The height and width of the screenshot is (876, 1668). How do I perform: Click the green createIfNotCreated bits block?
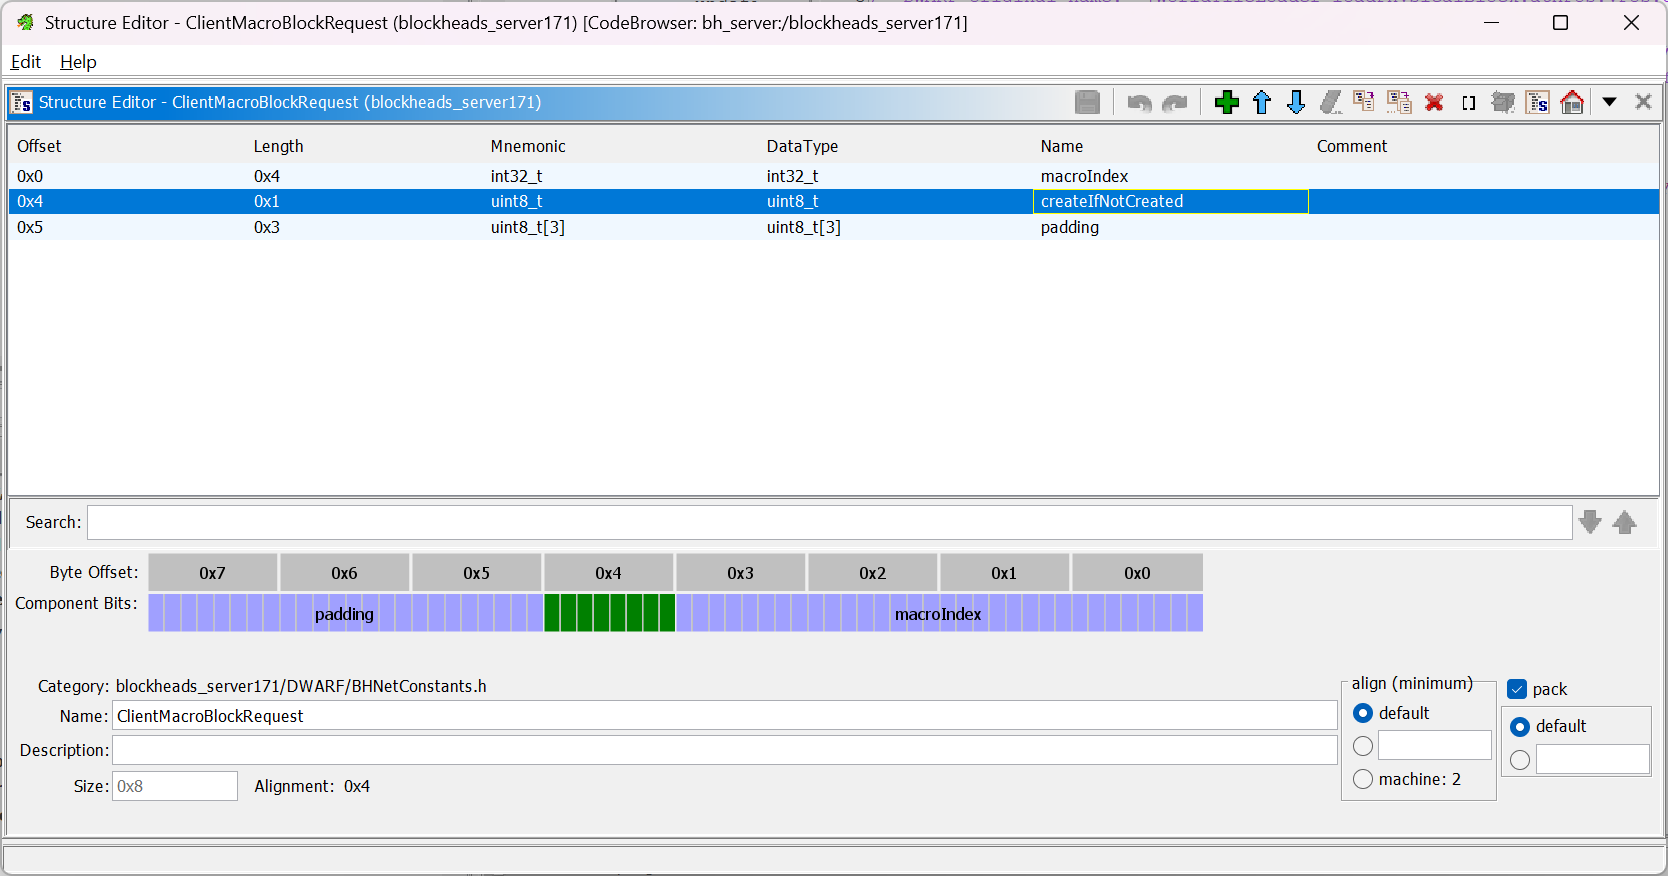point(609,613)
